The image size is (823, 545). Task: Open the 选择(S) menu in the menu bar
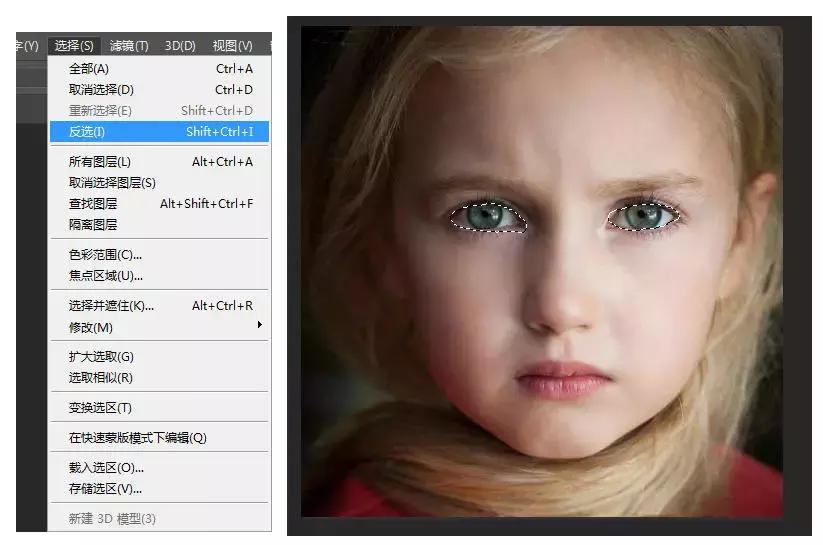(x=73, y=46)
